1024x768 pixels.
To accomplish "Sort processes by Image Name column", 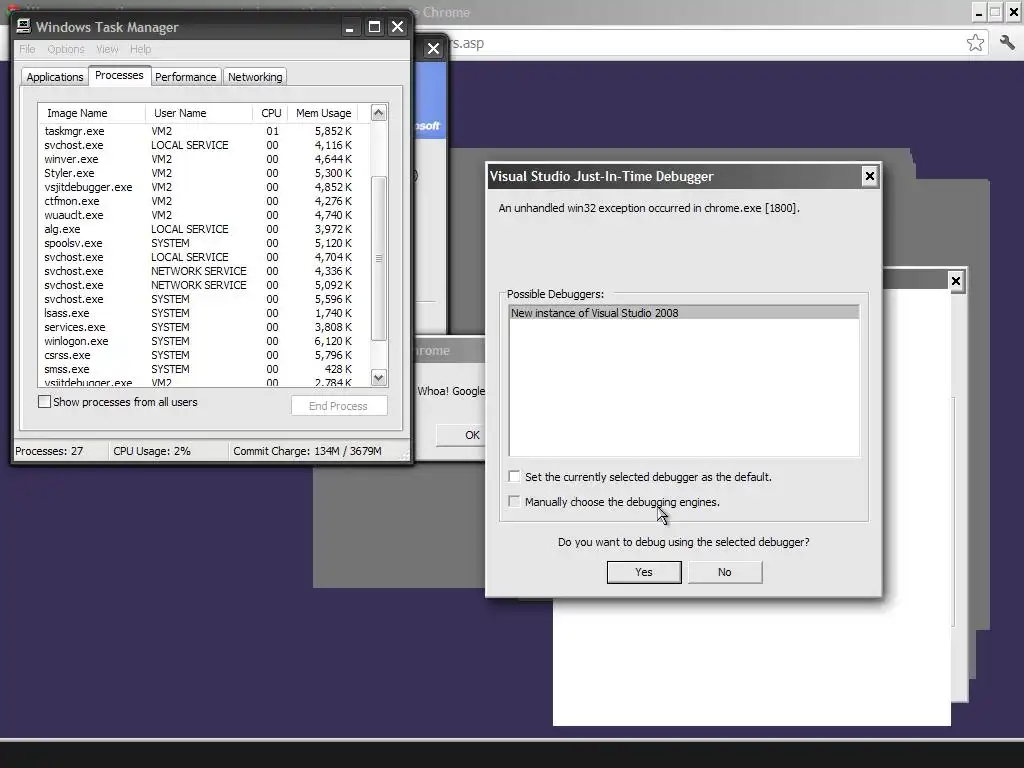I will (92, 113).
